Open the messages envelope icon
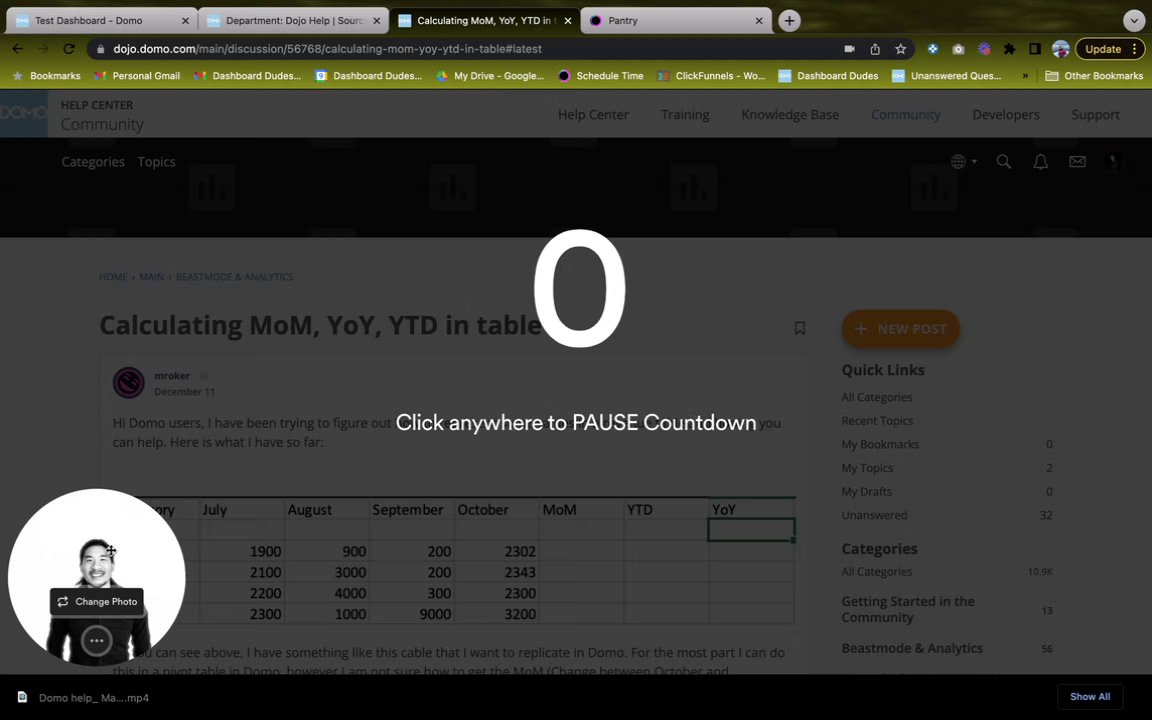Screen dimensions: 1152x720 coord(1077,162)
